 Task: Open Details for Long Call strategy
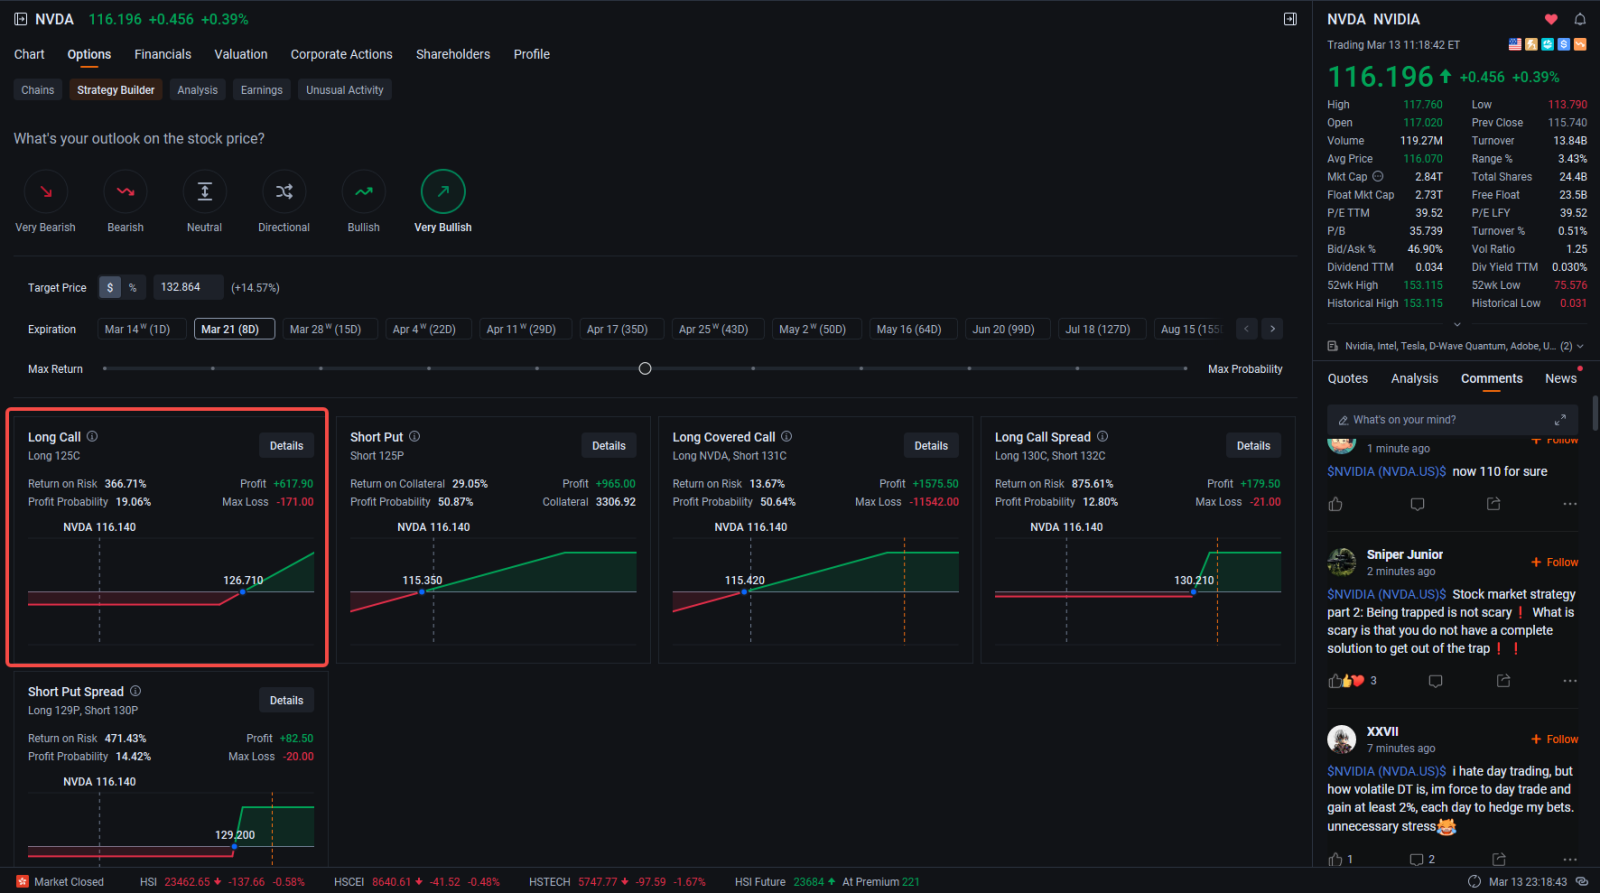(286, 446)
